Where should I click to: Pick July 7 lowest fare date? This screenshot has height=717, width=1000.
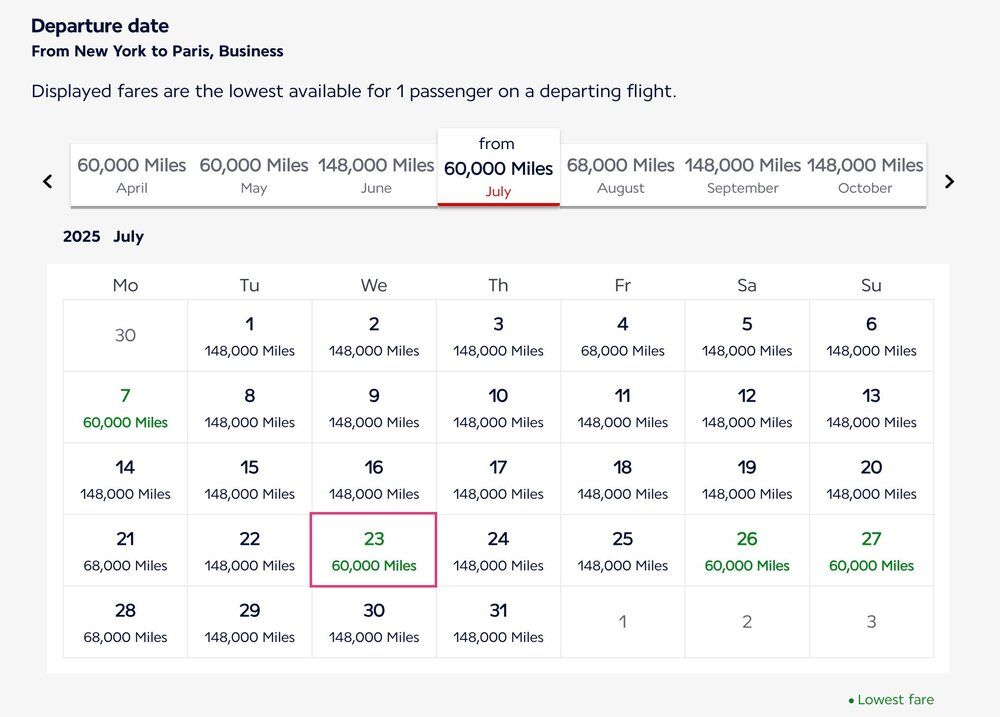pos(125,408)
